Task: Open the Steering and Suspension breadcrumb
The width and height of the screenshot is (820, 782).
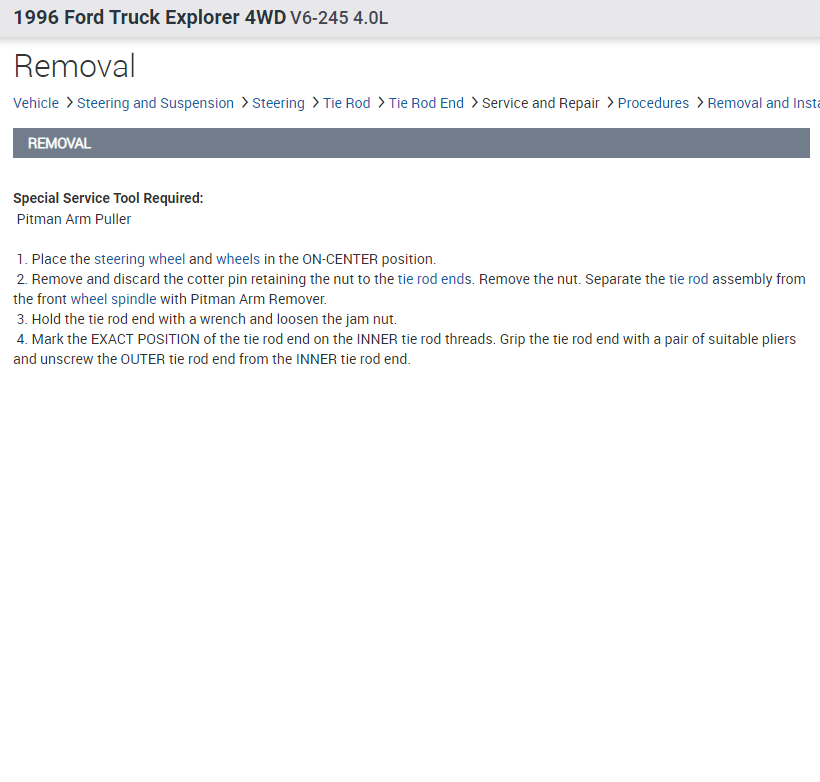Action: 155,103
